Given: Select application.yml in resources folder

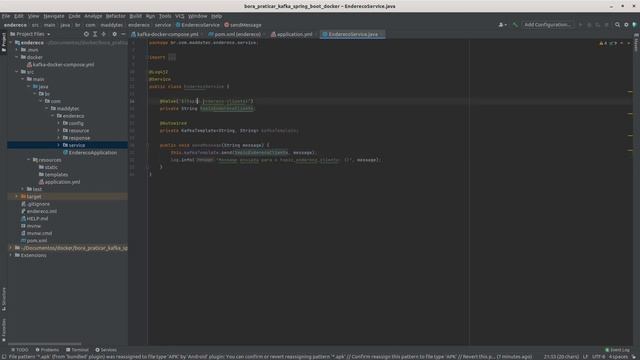Looking at the screenshot, I should coord(59,182).
